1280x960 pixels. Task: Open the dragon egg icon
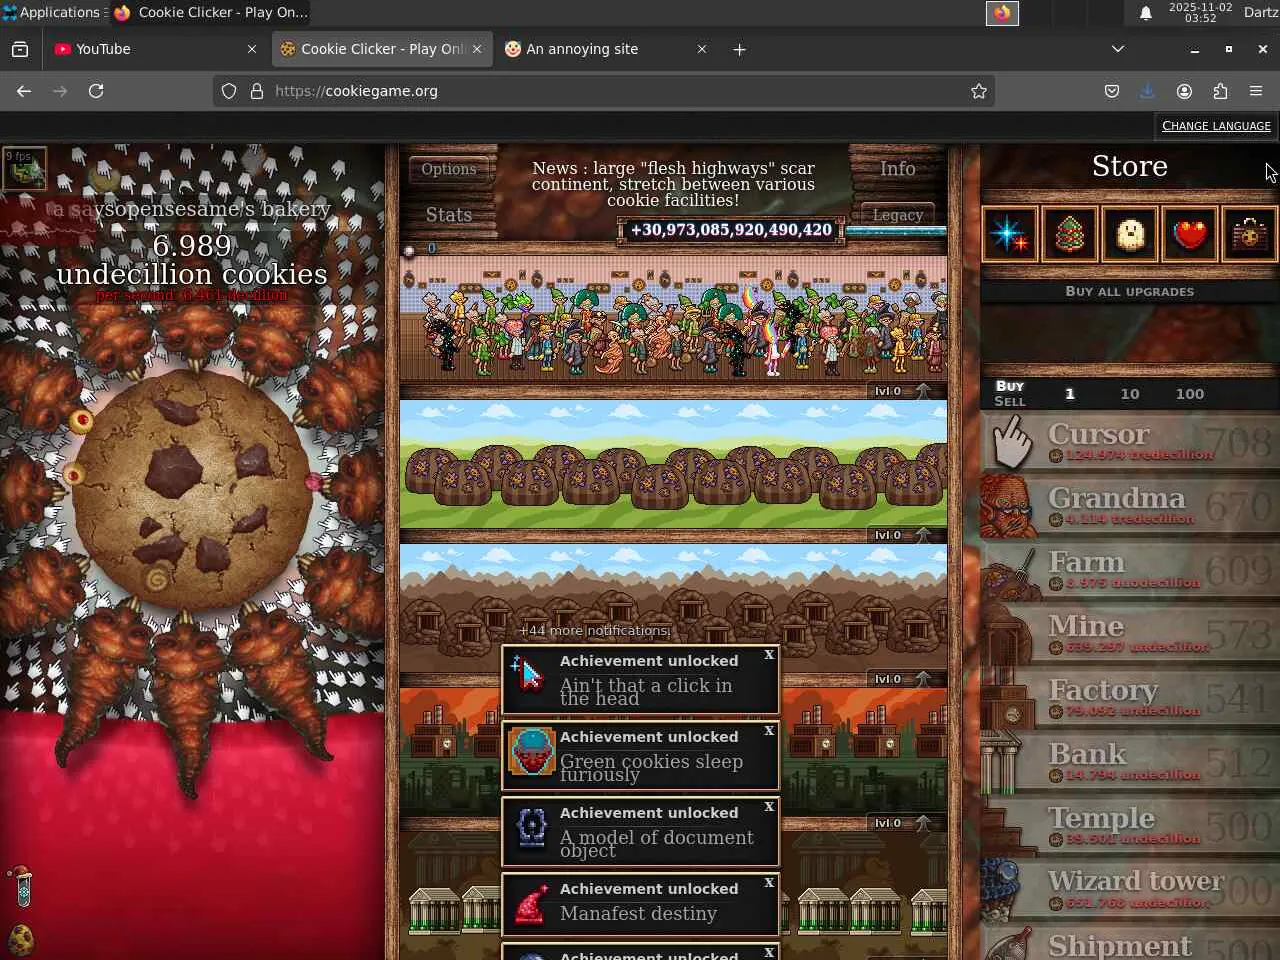click(x=21, y=939)
